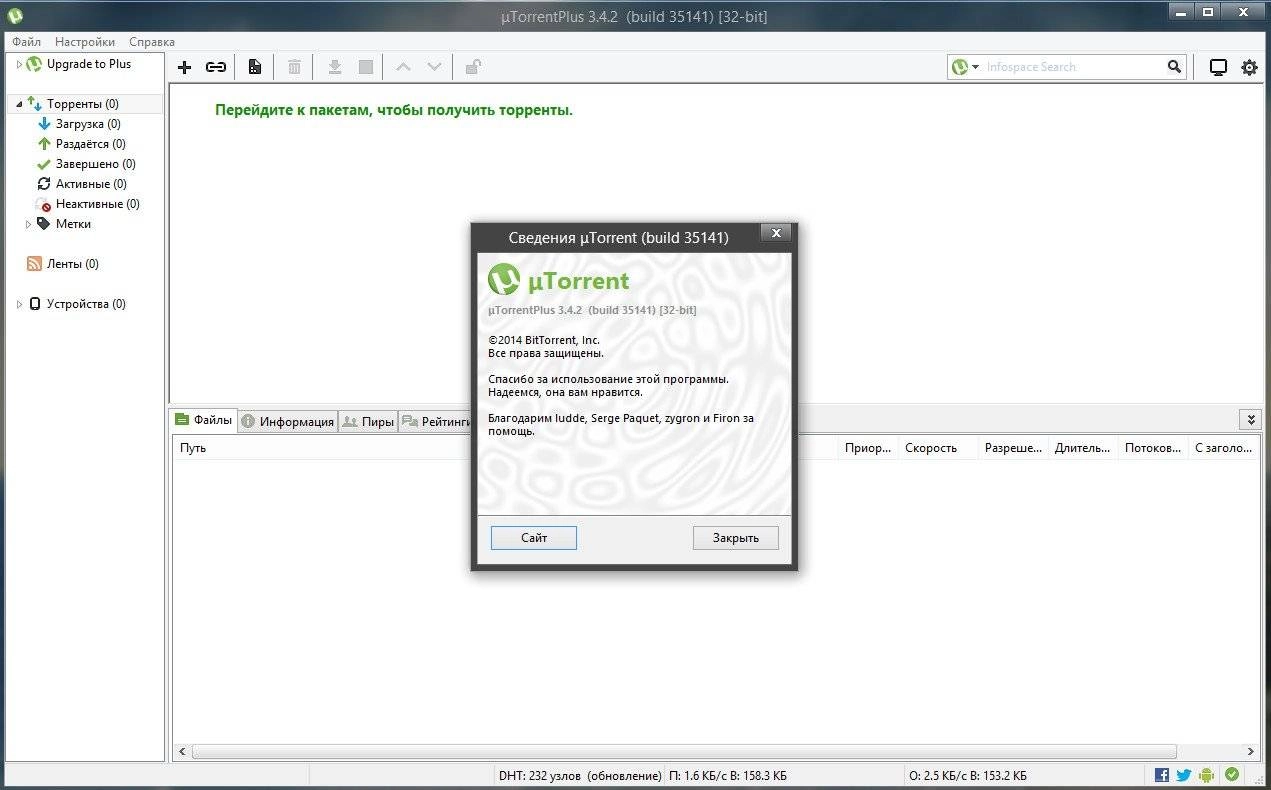Screen dimensions: 1271x790
Task: Open the settings gear icon
Action: click(1248, 67)
